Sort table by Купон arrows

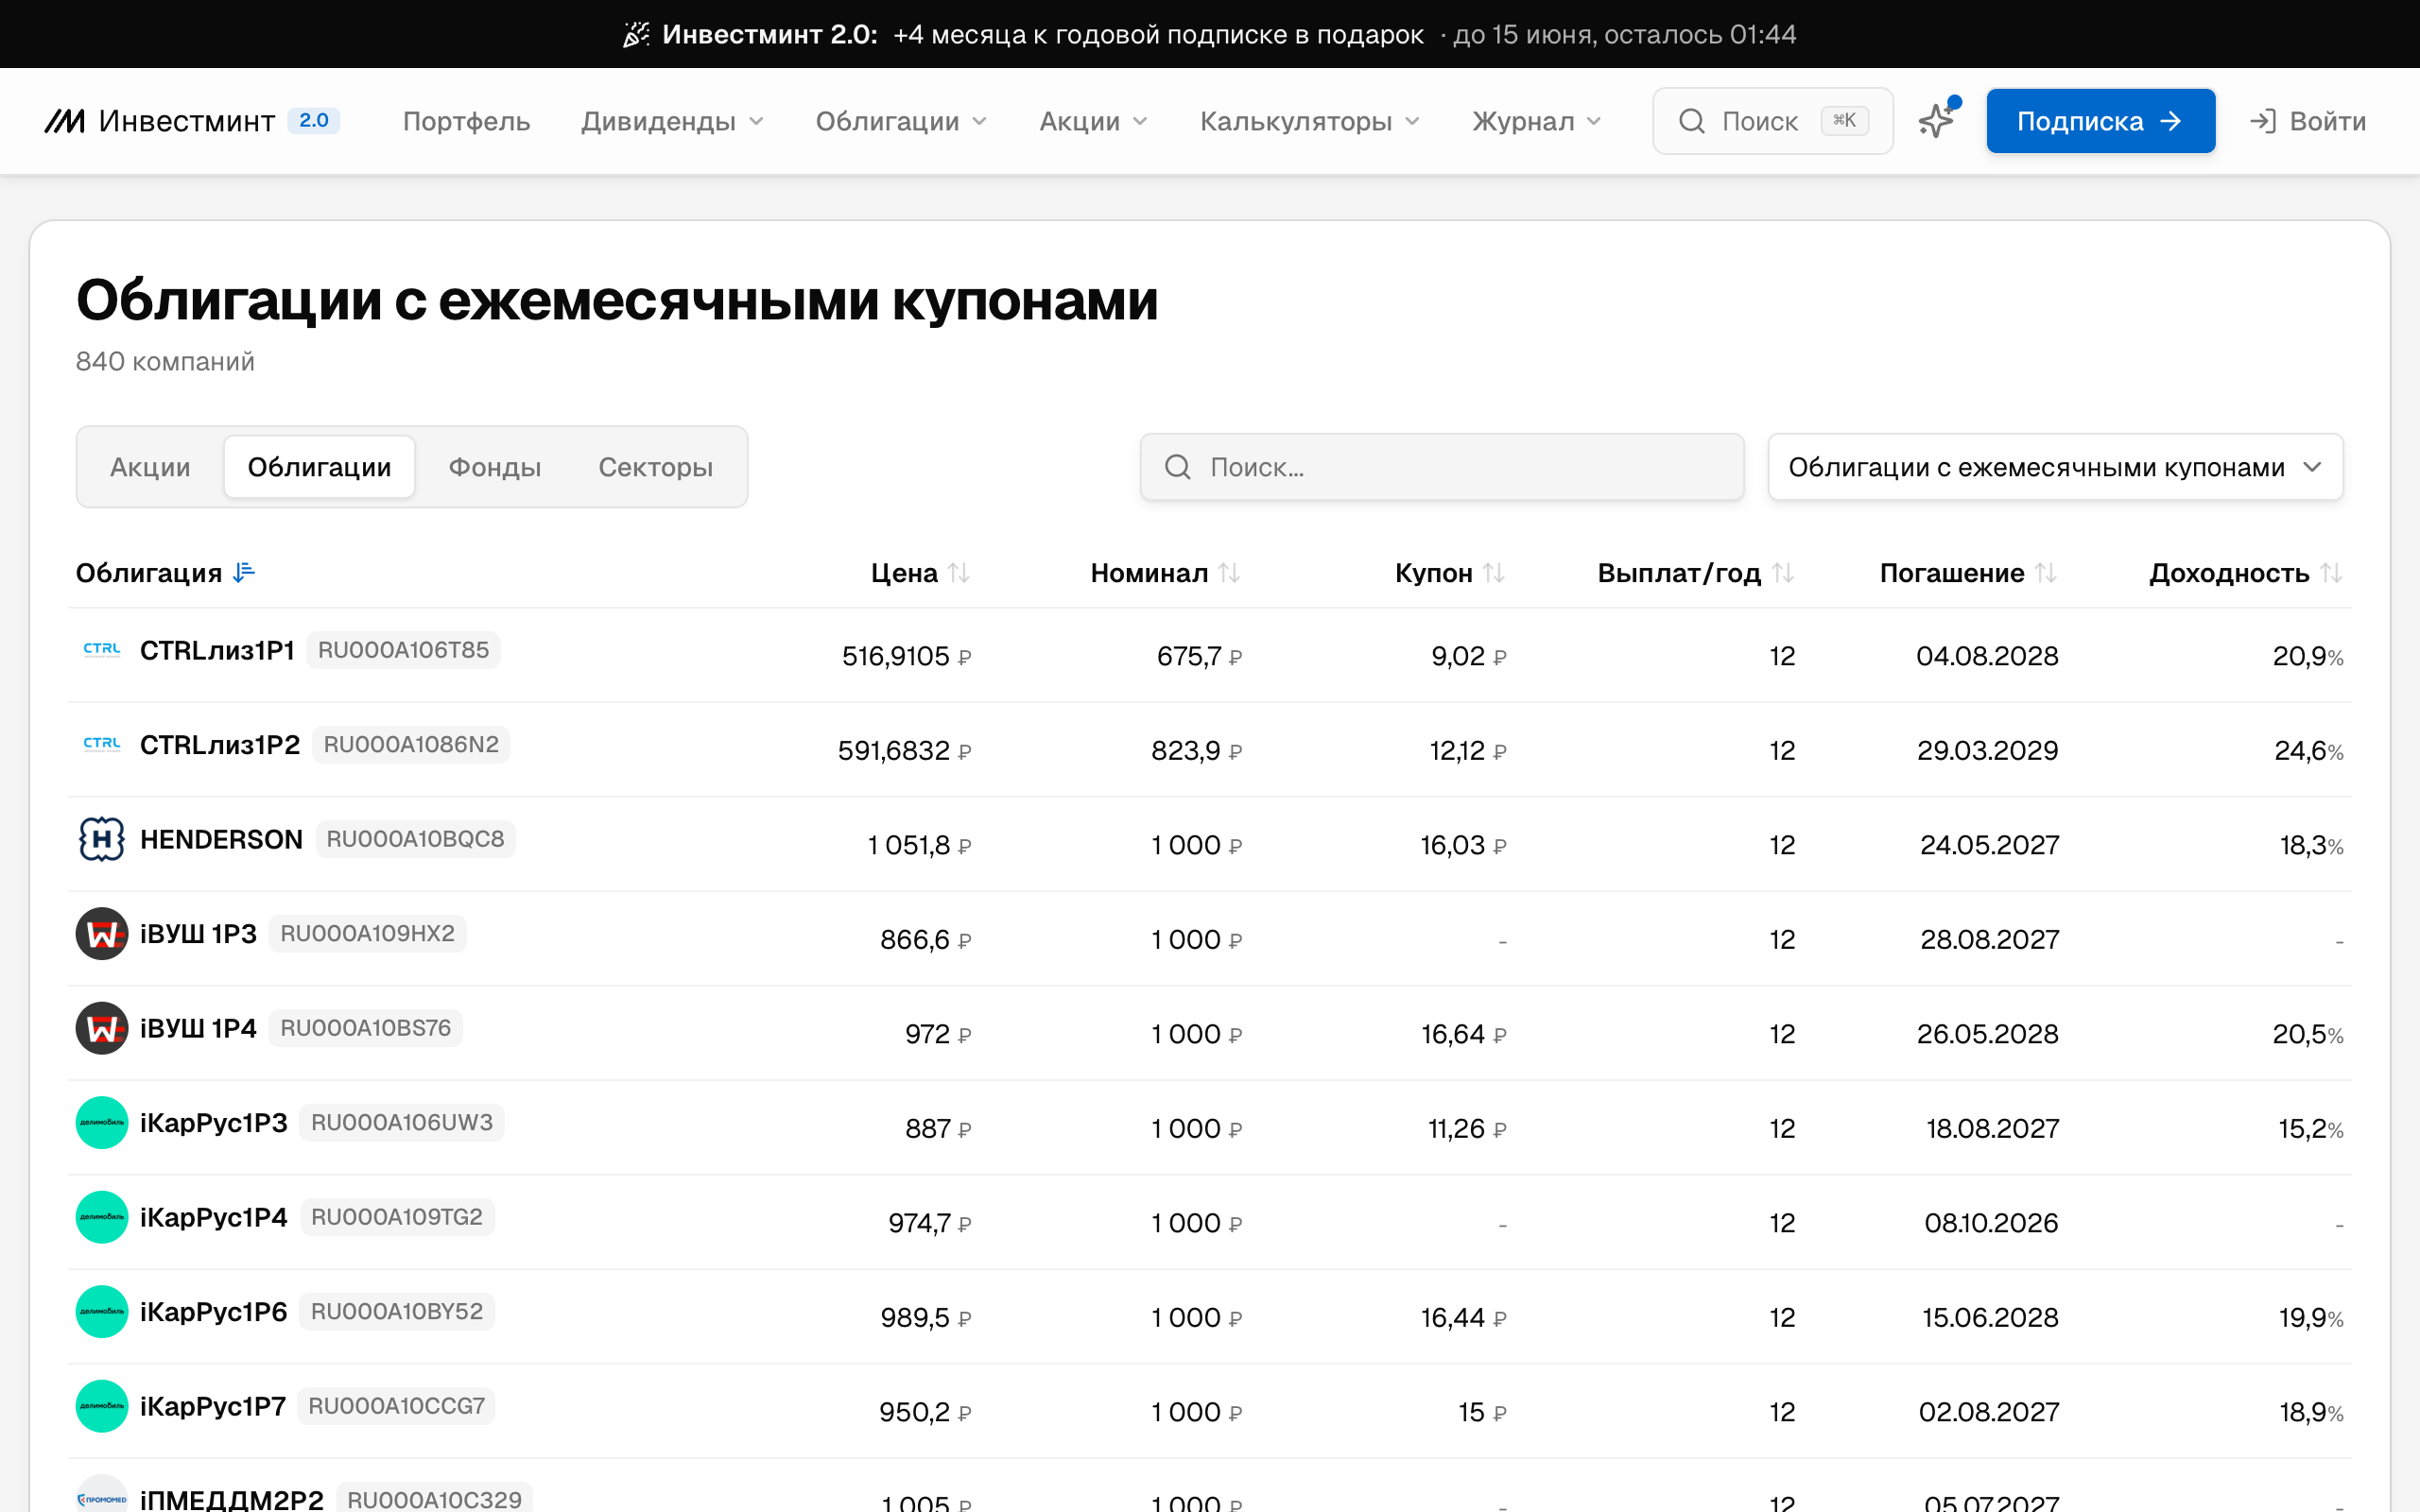coord(1494,573)
